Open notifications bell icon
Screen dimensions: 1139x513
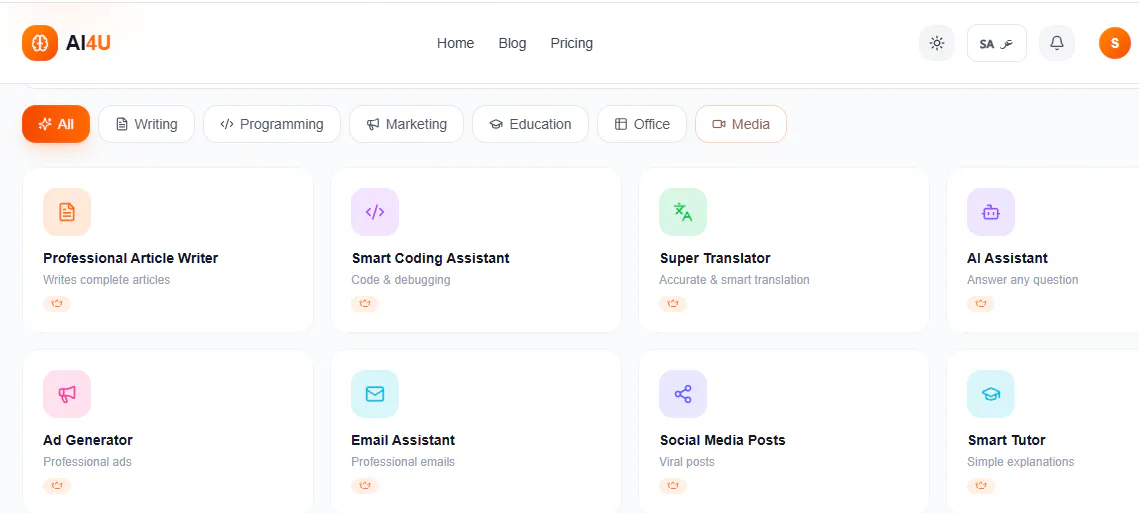pos(1057,44)
